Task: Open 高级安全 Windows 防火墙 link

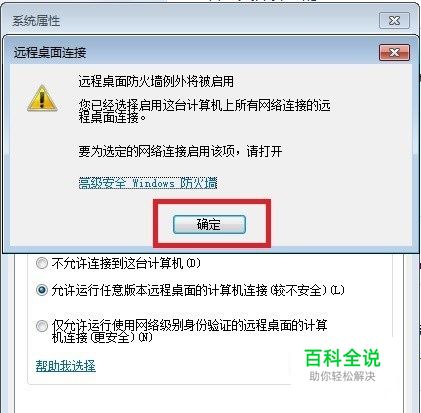Action: [x=148, y=183]
